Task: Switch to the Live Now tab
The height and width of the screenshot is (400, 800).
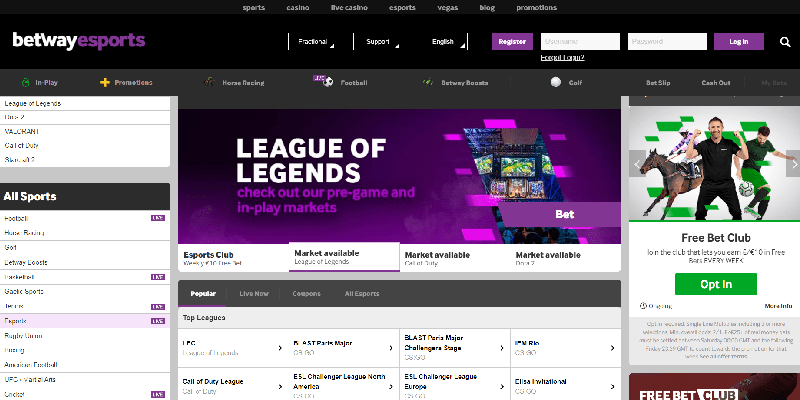Action: point(254,294)
